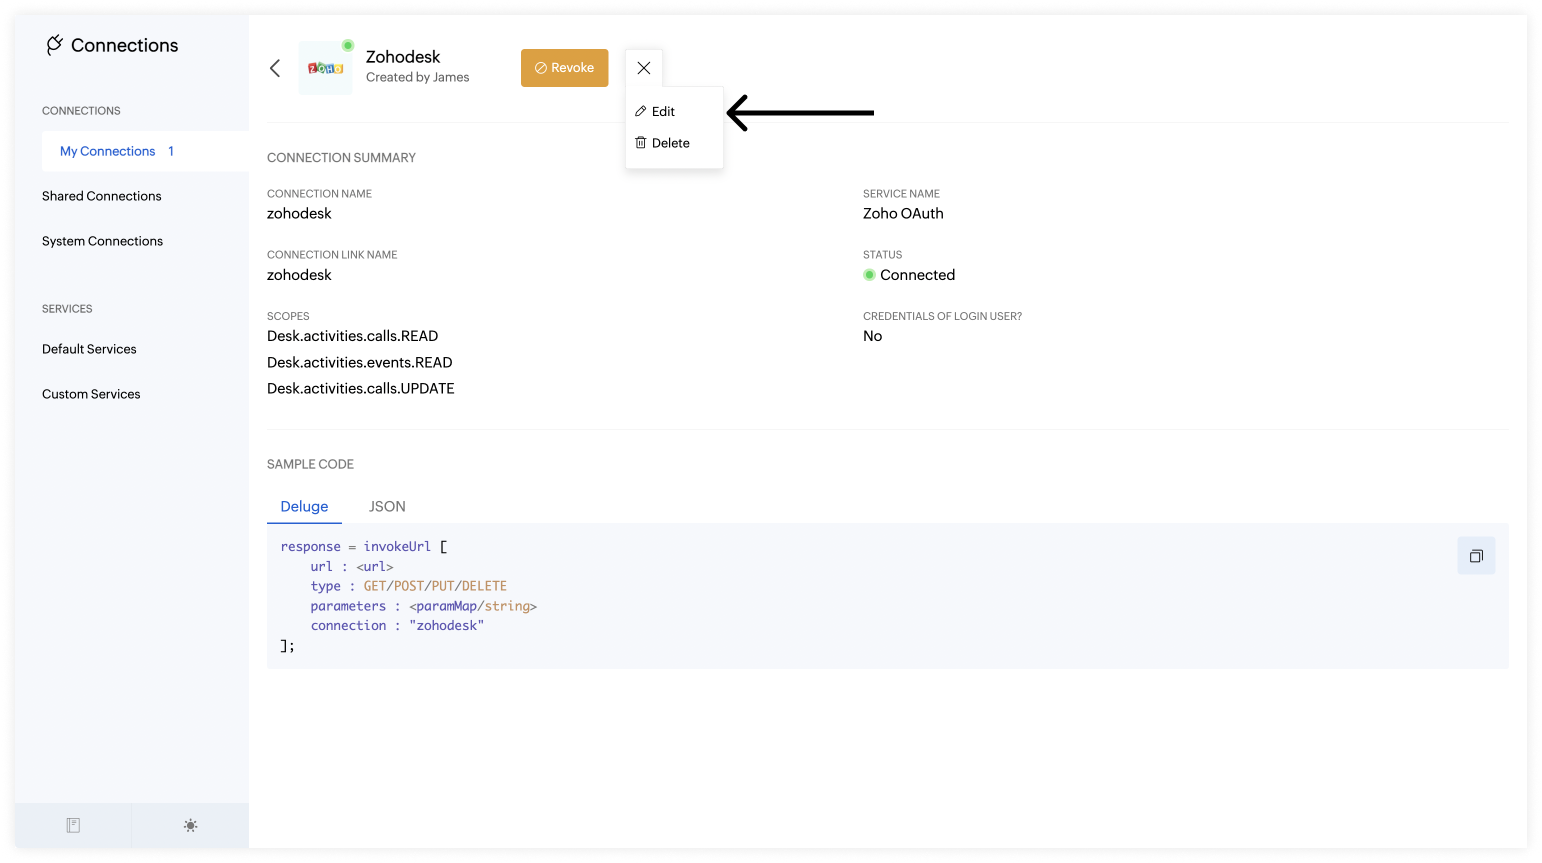This screenshot has height=863, width=1542.
Task: Navigate to Custom Services
Action: 91,394
